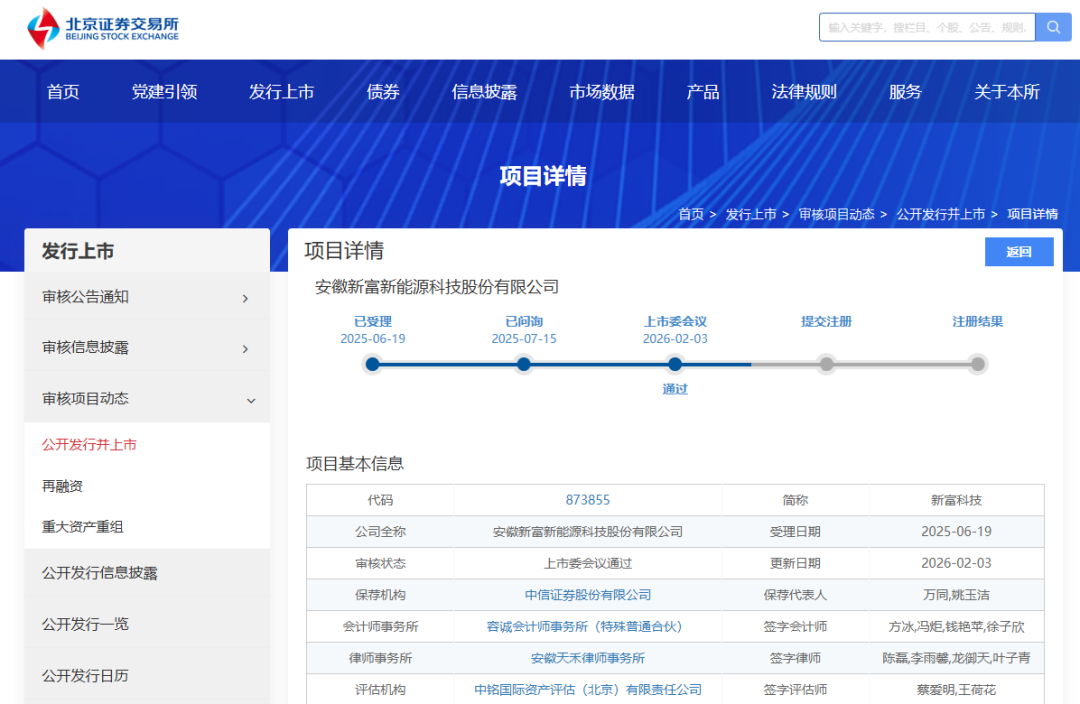Expand the 审核信息披露 sidebar arrow

[x=246, y=348]
